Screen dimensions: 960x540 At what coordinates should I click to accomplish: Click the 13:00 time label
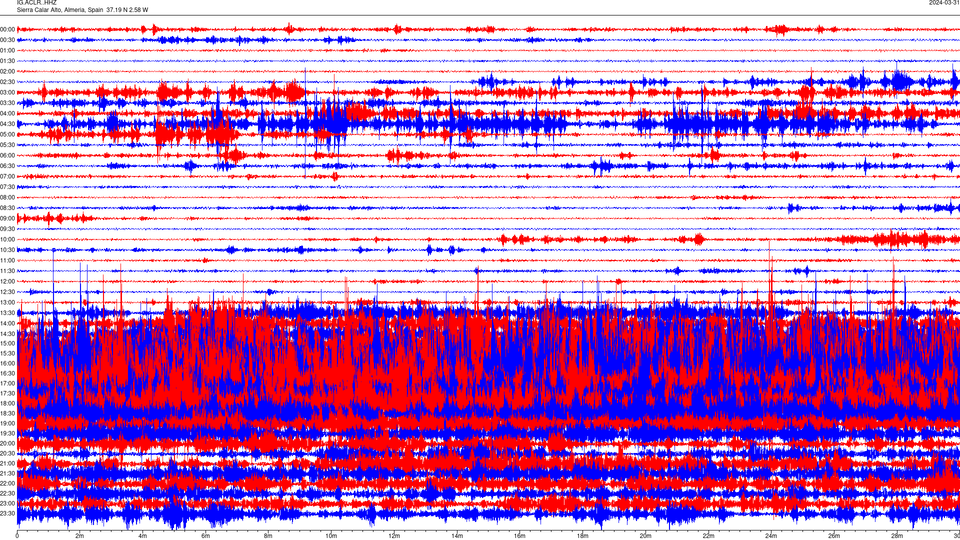[8, 302]
